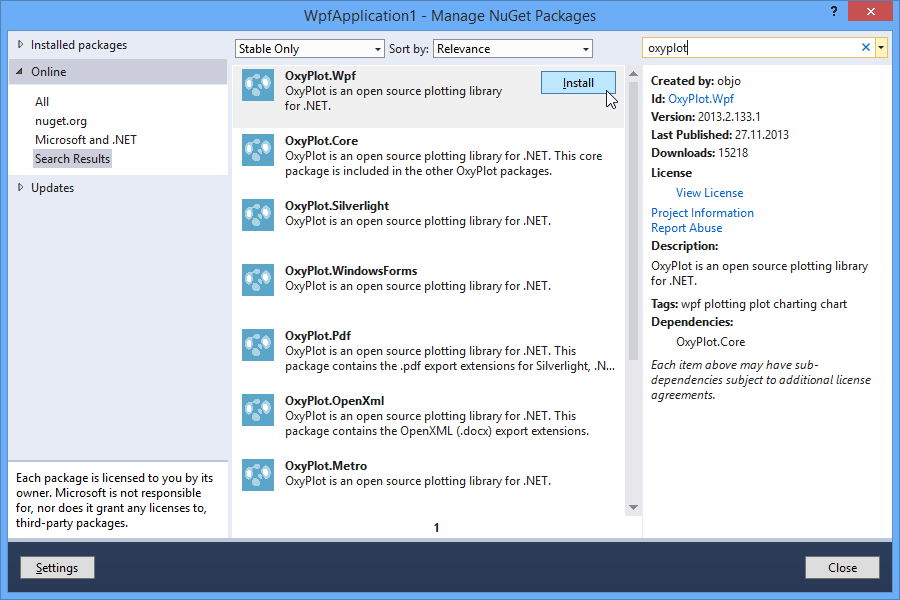
Task: Open the Sort by Relevance dropdown
Action: click(x=512, y=48)
